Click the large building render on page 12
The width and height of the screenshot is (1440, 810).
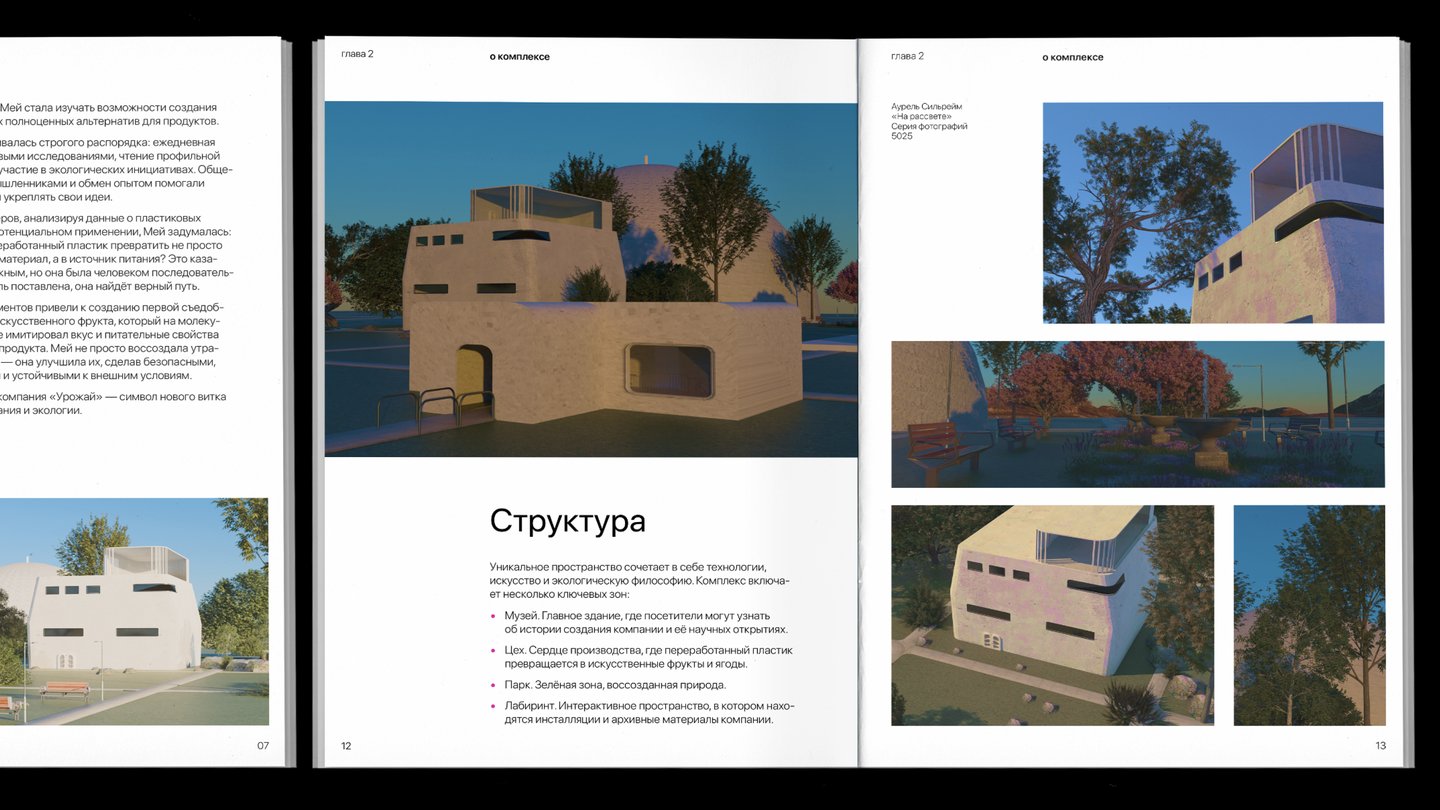[591, 279]
